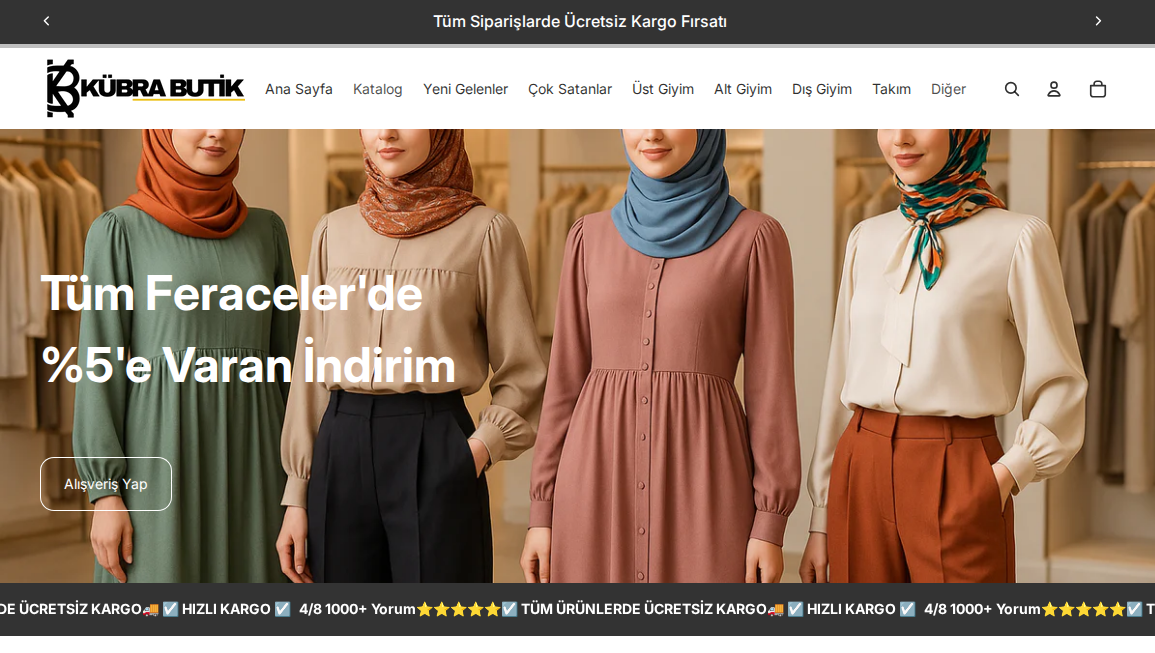Image resolution: width=1155 pixels, height=653 pixels.
Task: Click the Kübra Butik logo
Action: 145,88
